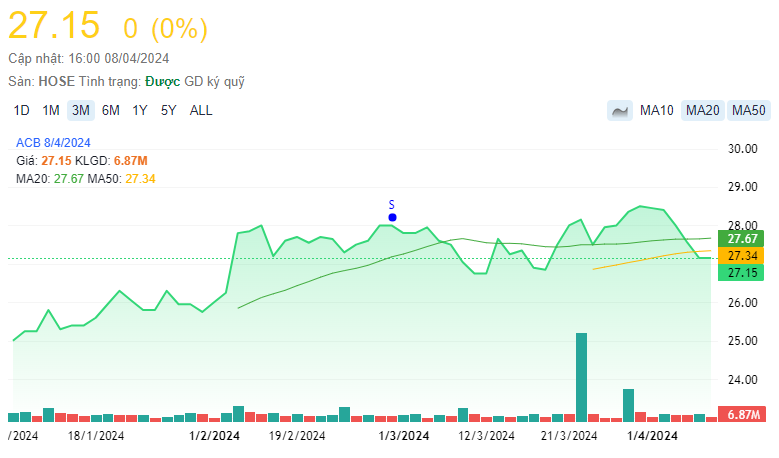Switch chart to 6M range

111,111
